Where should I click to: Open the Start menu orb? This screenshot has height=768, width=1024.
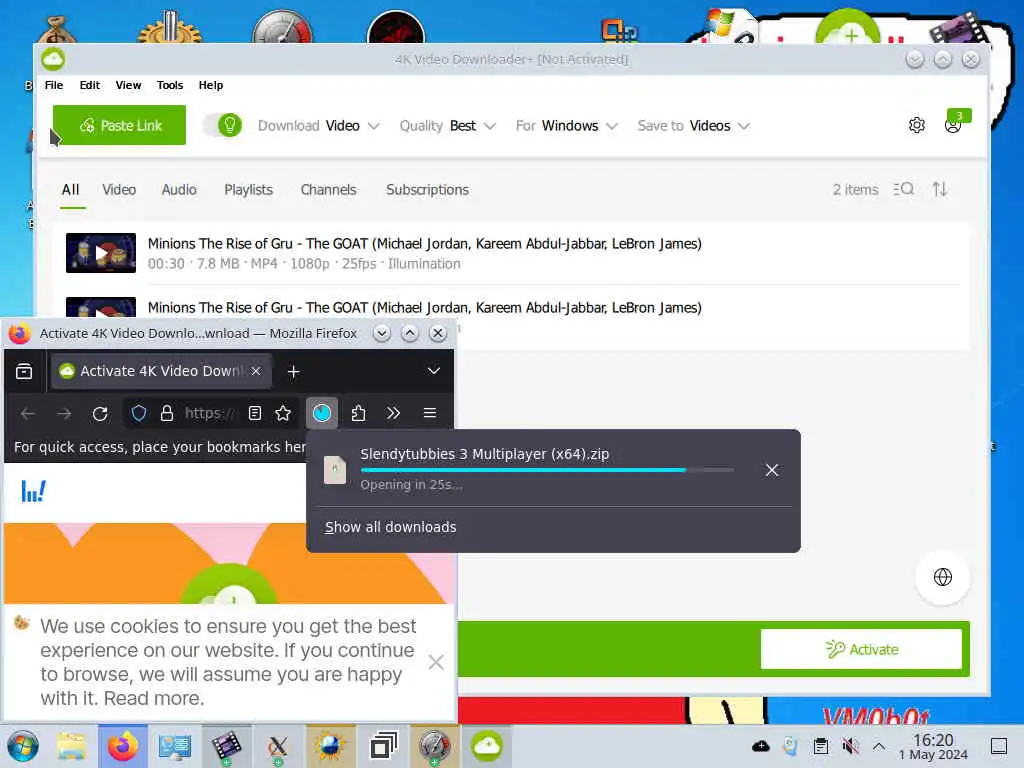pyautogui.click(x=23, y=746)
